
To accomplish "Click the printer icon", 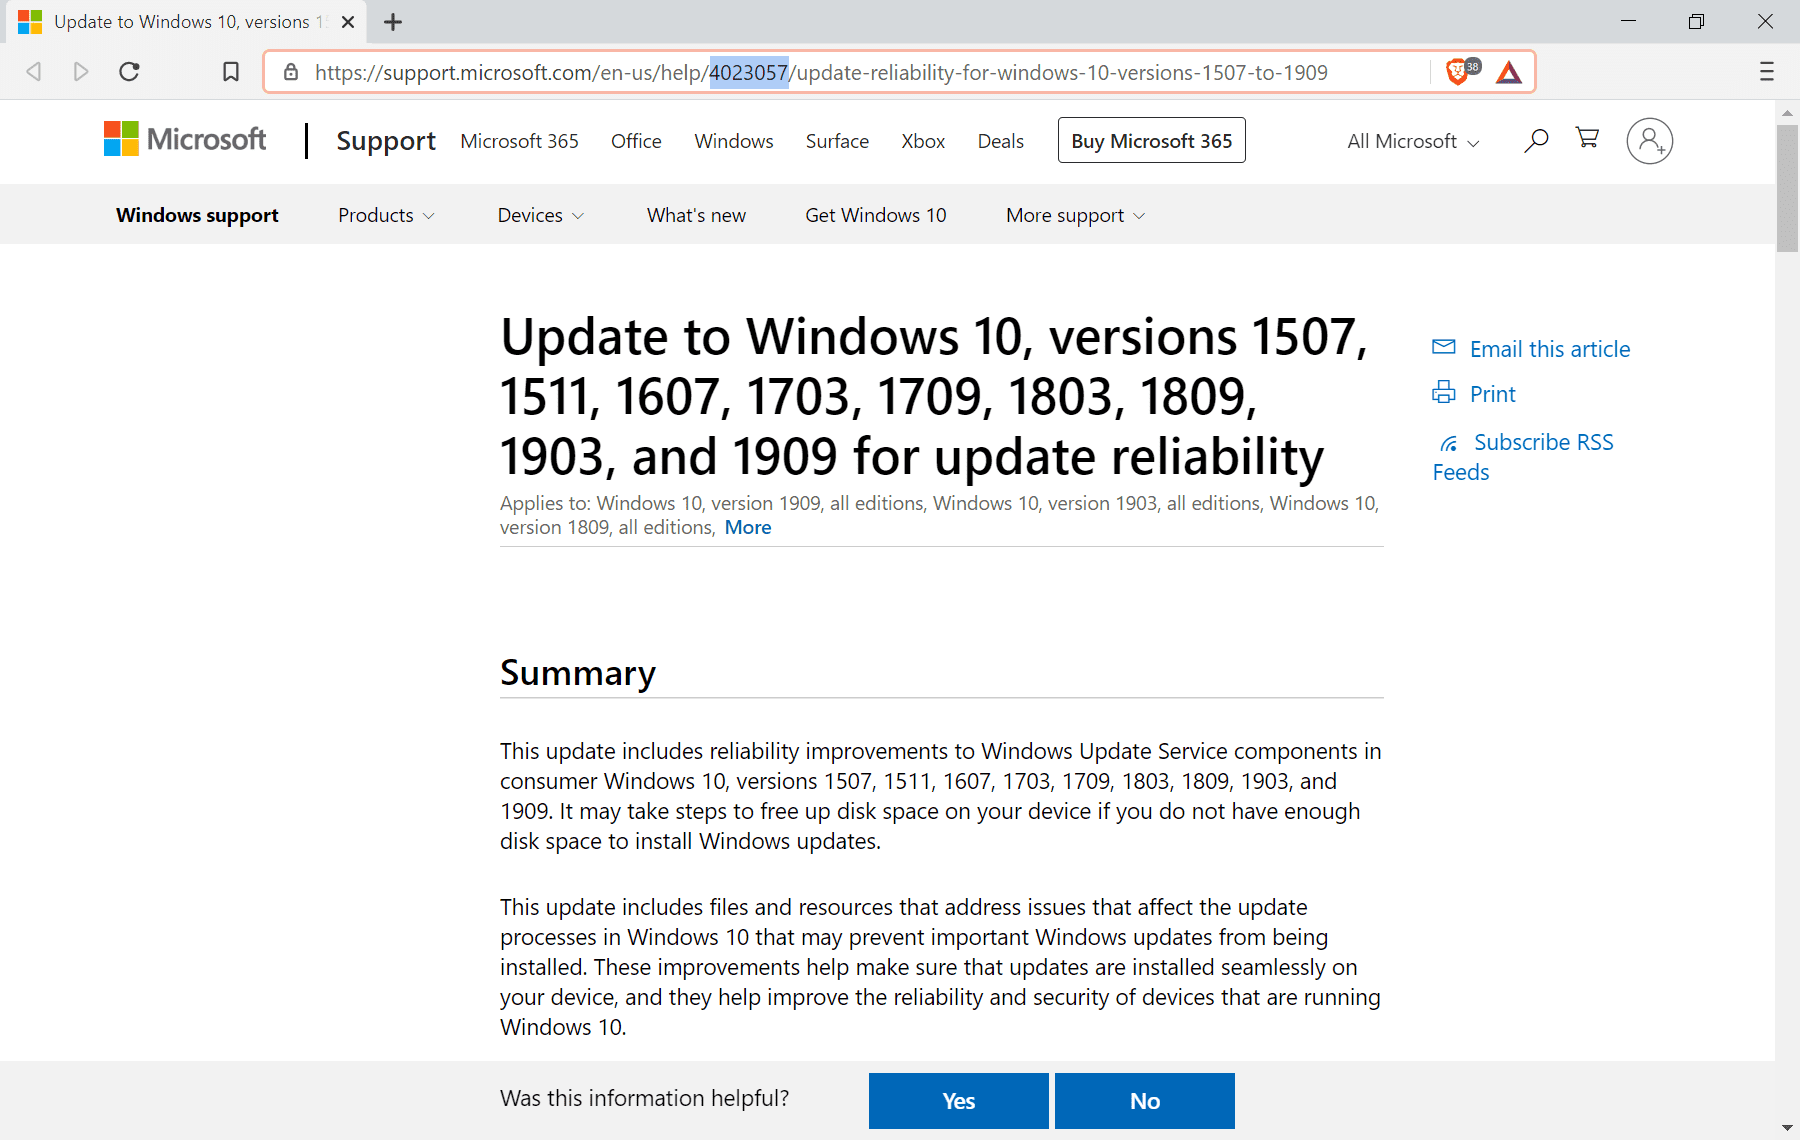I will coord(1444,392).
